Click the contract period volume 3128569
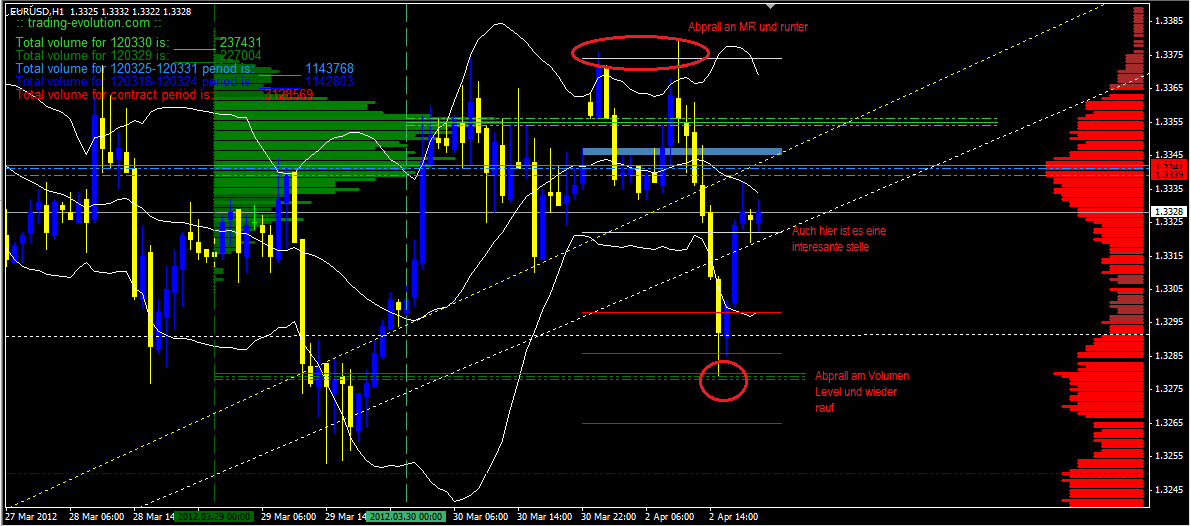 coord(289,94)
